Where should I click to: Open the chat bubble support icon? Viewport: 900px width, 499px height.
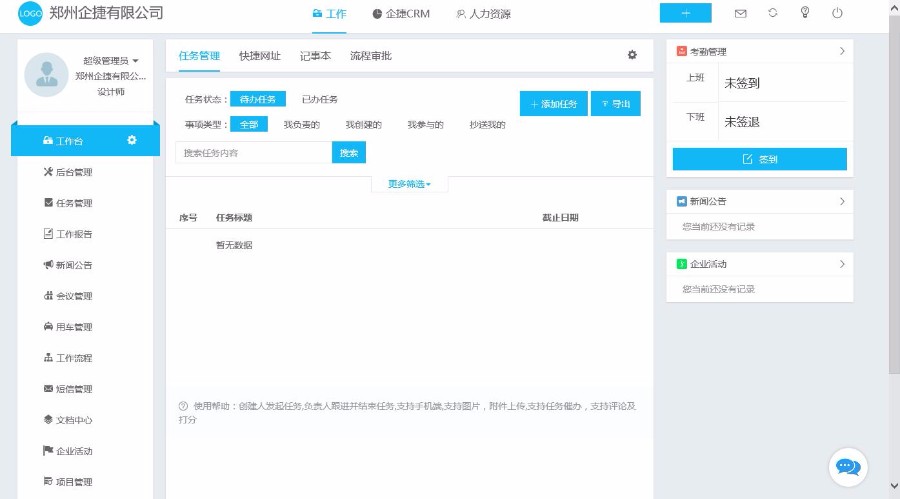coord(848,467)
